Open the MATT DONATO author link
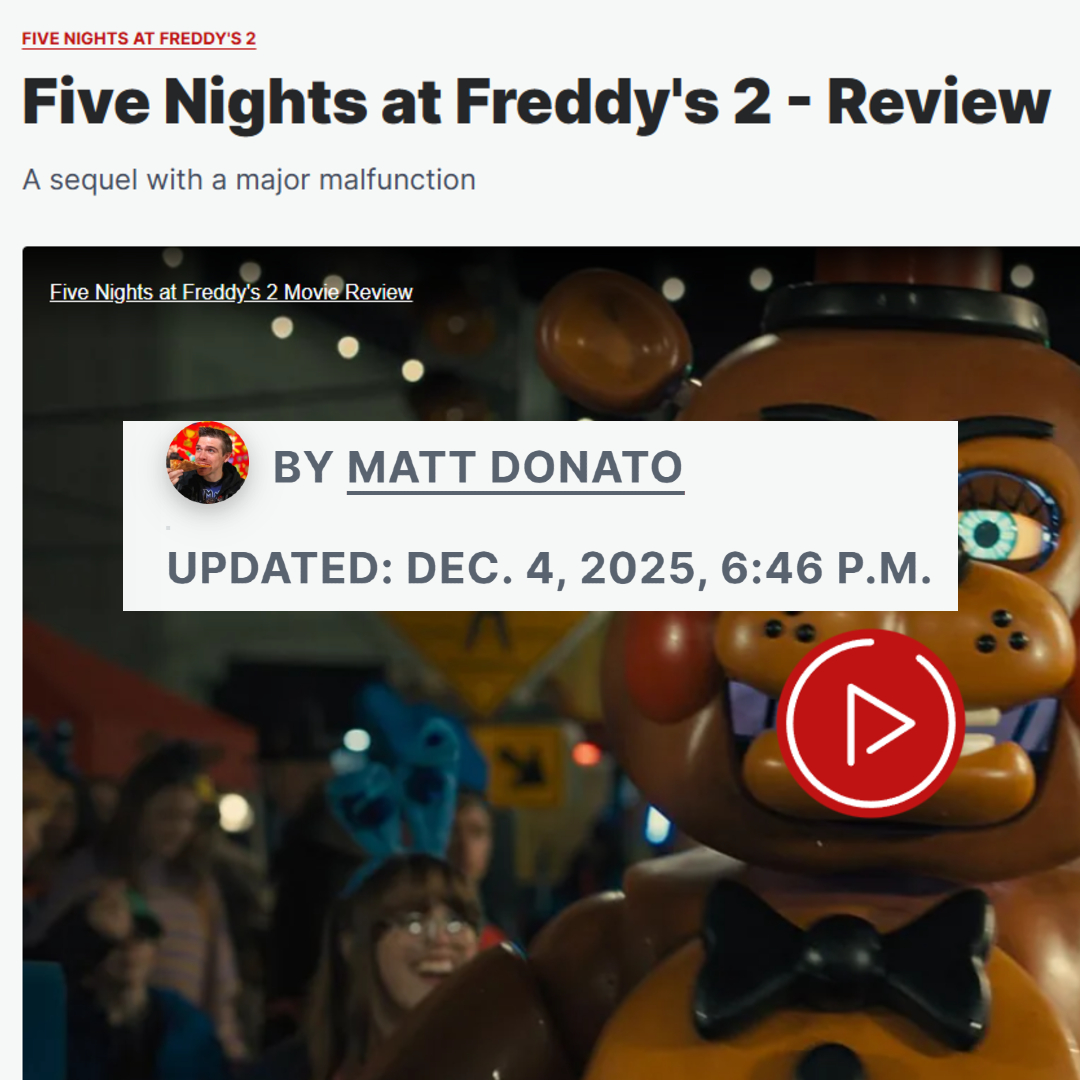The height and width of the screenshot is (1080, 1080). (515, 468)
